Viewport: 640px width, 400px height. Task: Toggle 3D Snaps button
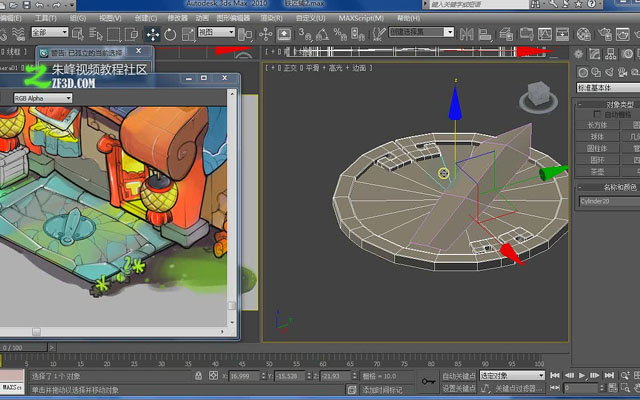tap(304, 34)
